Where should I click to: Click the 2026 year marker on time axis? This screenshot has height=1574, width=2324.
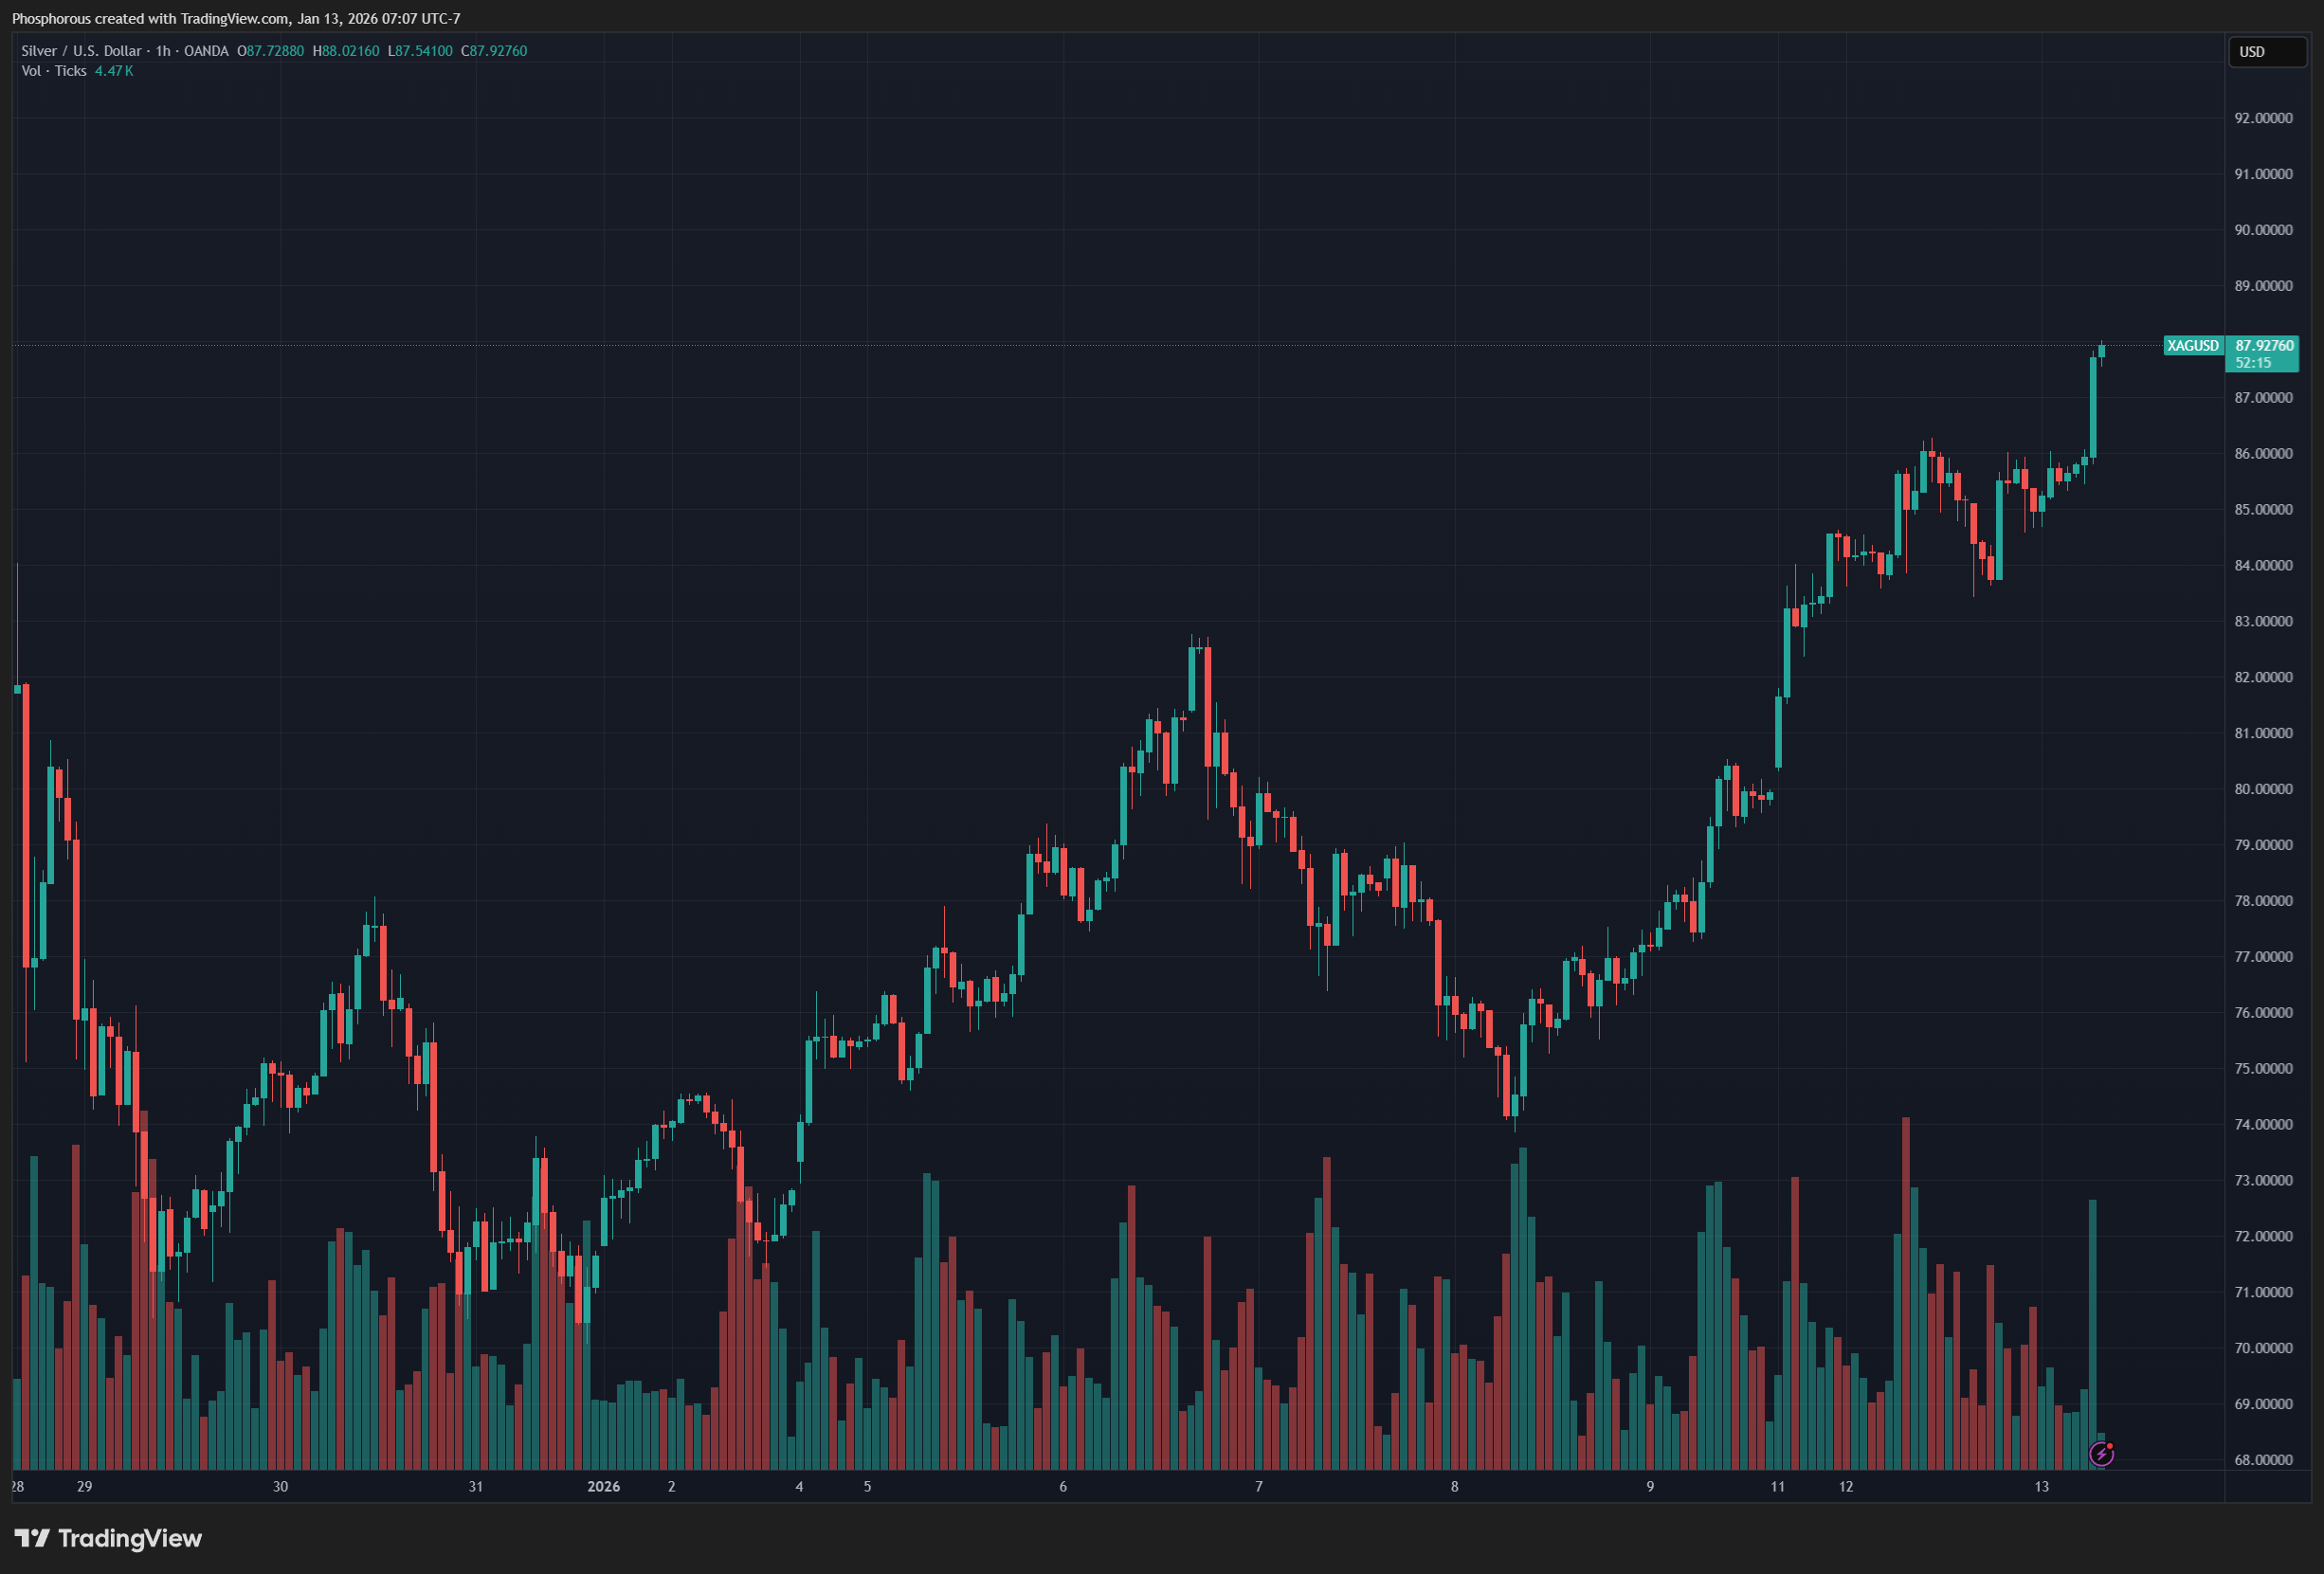point(603,1487)
